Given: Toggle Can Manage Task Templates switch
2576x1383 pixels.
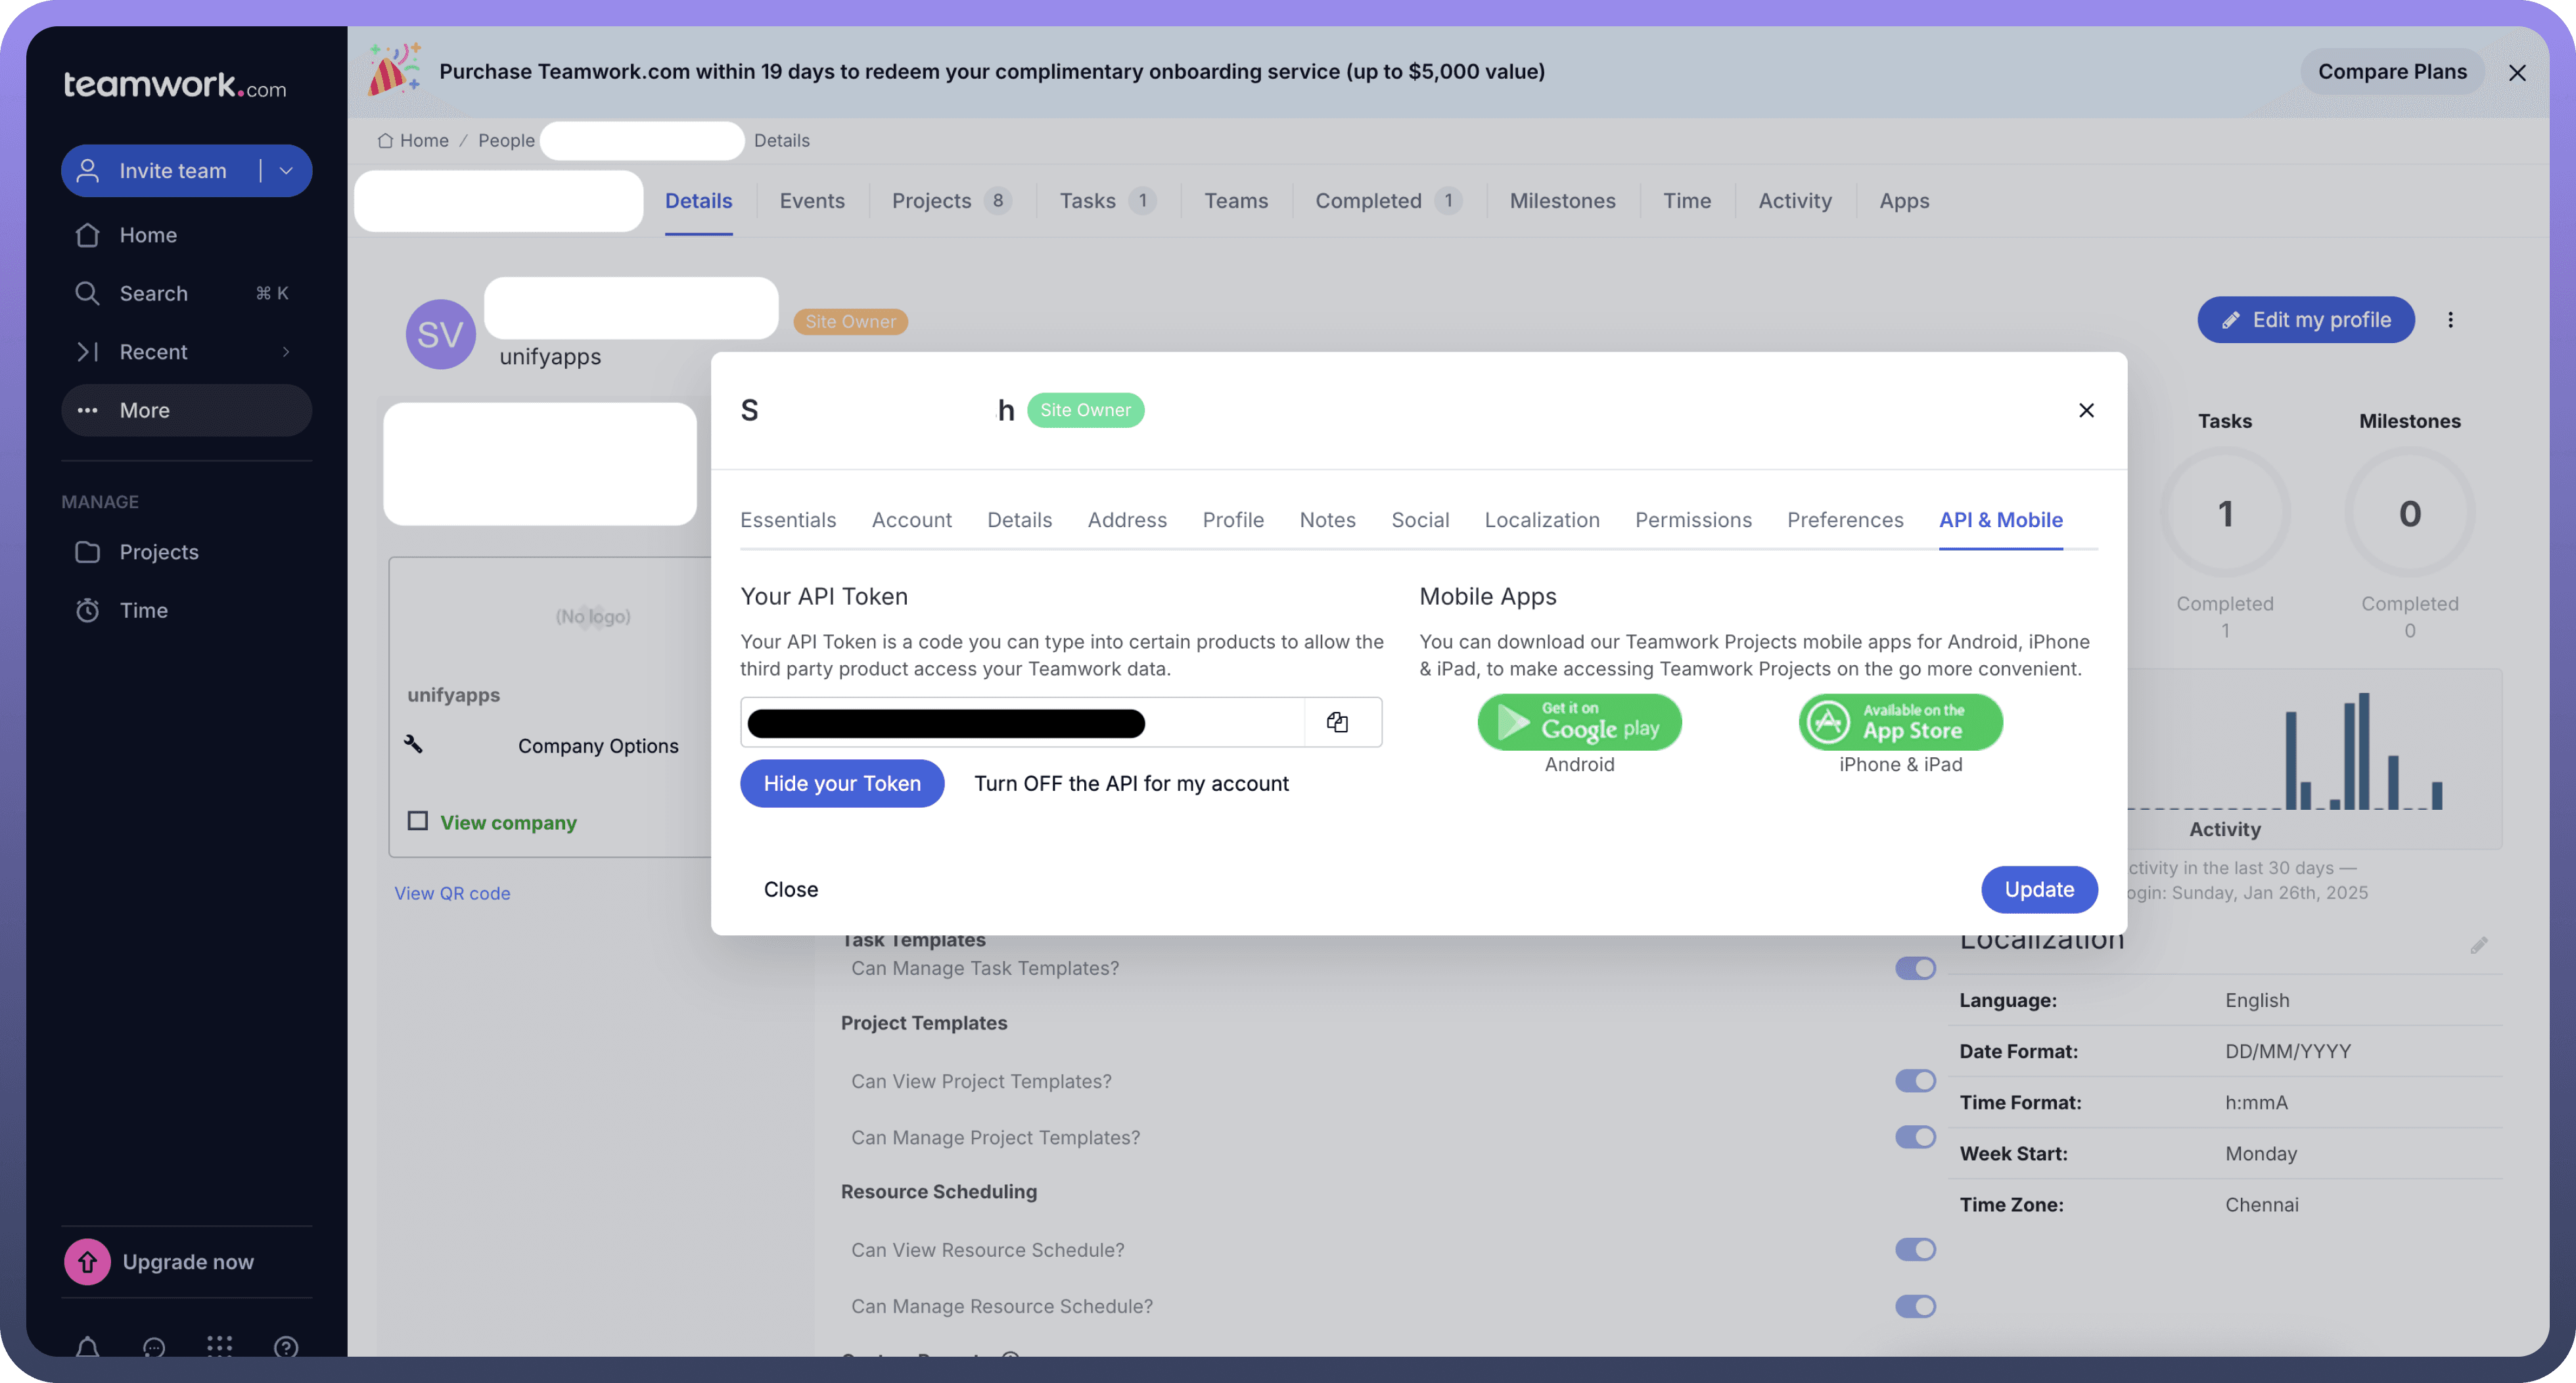Looking at the screenshot, I should coord(1915,968).
